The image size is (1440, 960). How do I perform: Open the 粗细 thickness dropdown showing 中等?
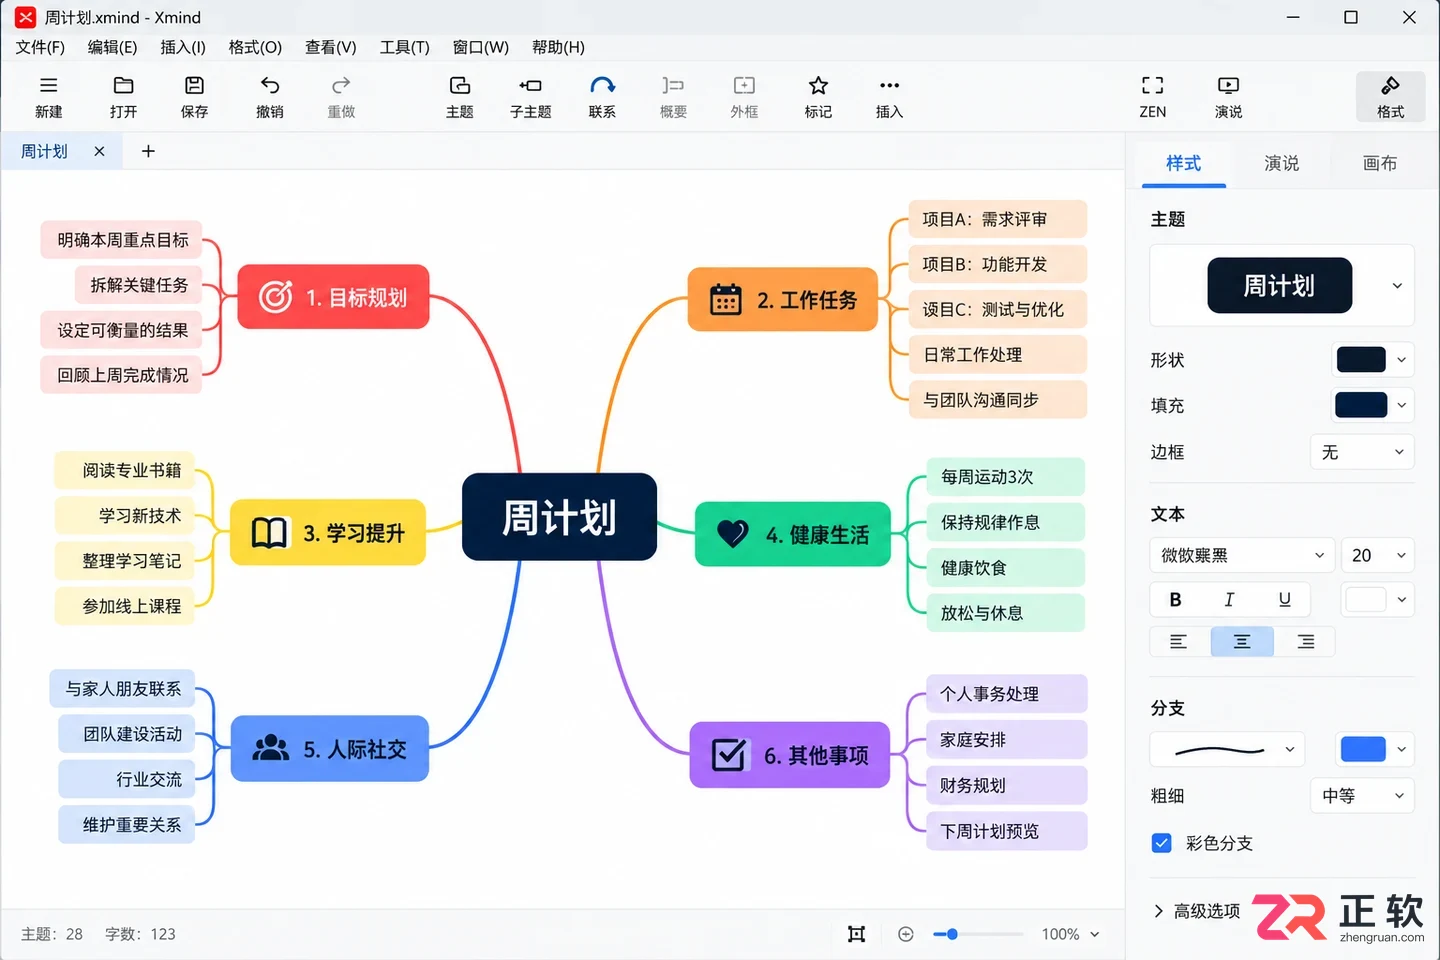click(1362, 796)
